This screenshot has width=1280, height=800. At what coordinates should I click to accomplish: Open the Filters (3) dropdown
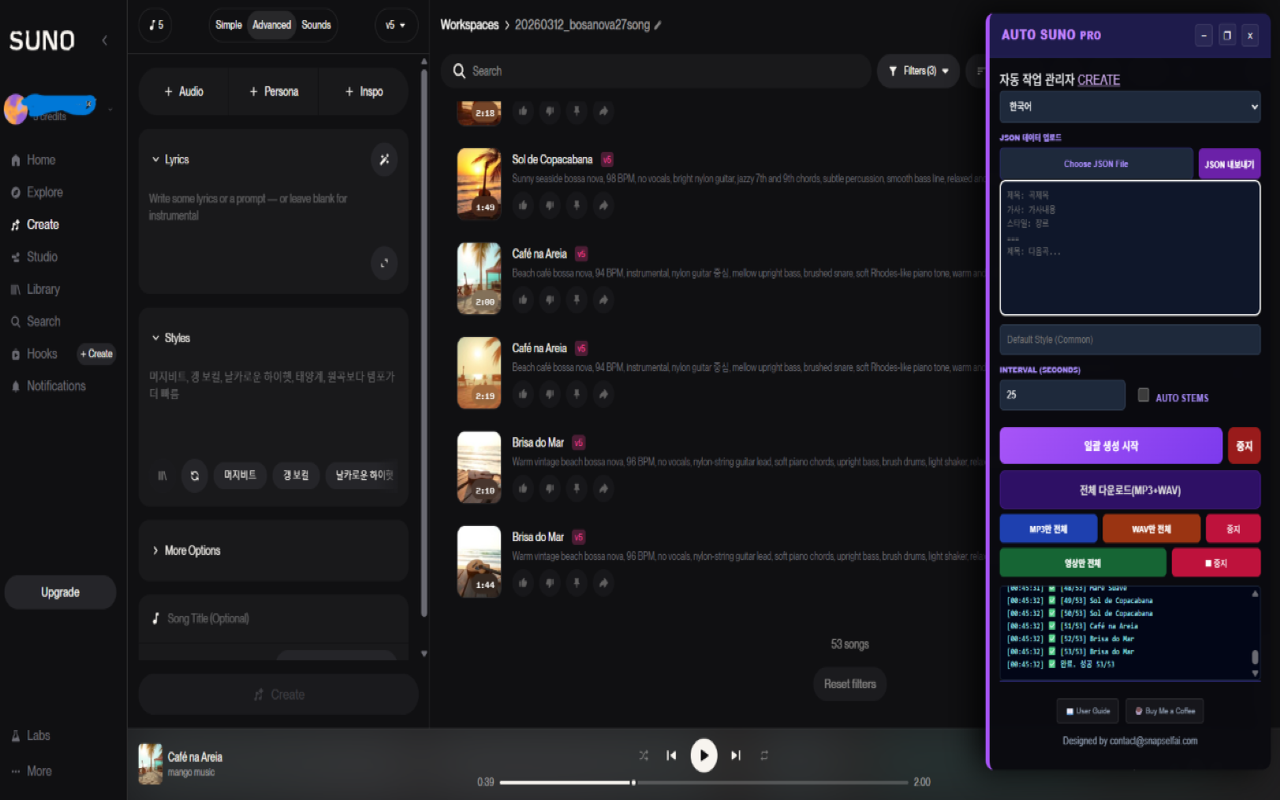pyautogui.click(x=918, y=71)
